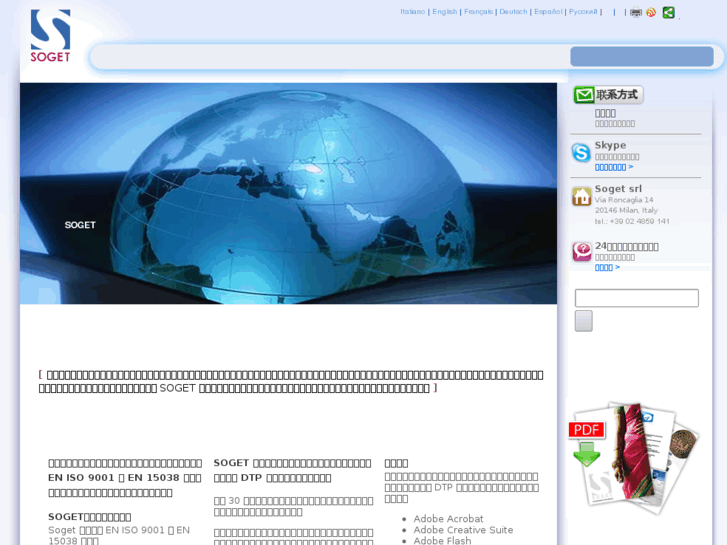Follow the blue link under Skype
727x545 pixels.
[x=613, y=167]
